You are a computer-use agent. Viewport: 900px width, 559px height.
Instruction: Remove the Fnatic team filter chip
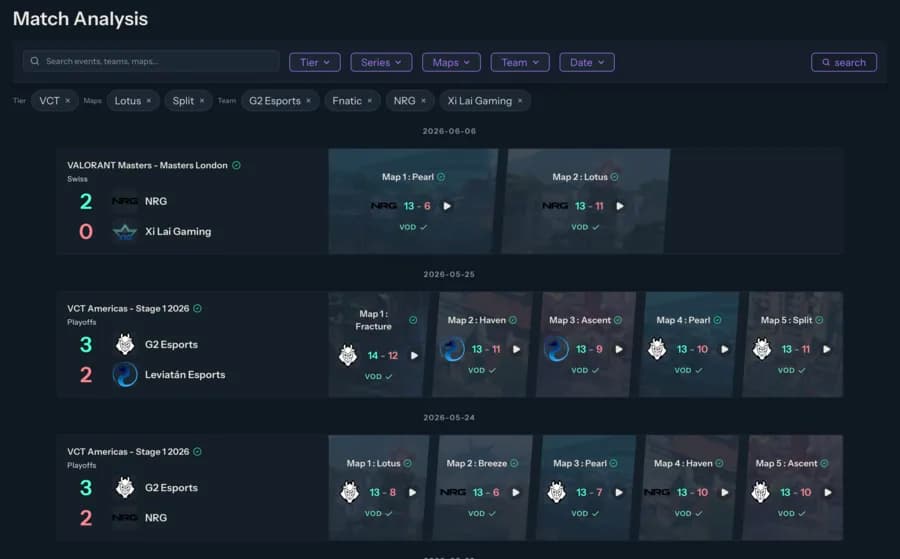[x=370, y=101]
